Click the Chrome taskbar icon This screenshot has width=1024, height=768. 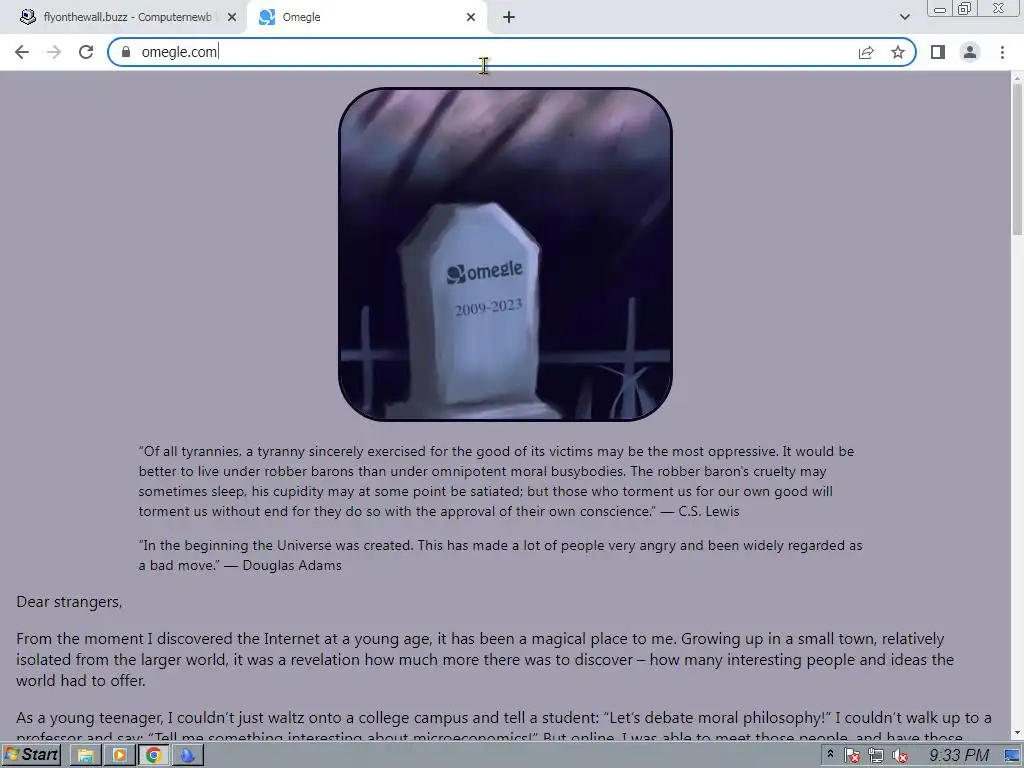[x=153, y=755]
